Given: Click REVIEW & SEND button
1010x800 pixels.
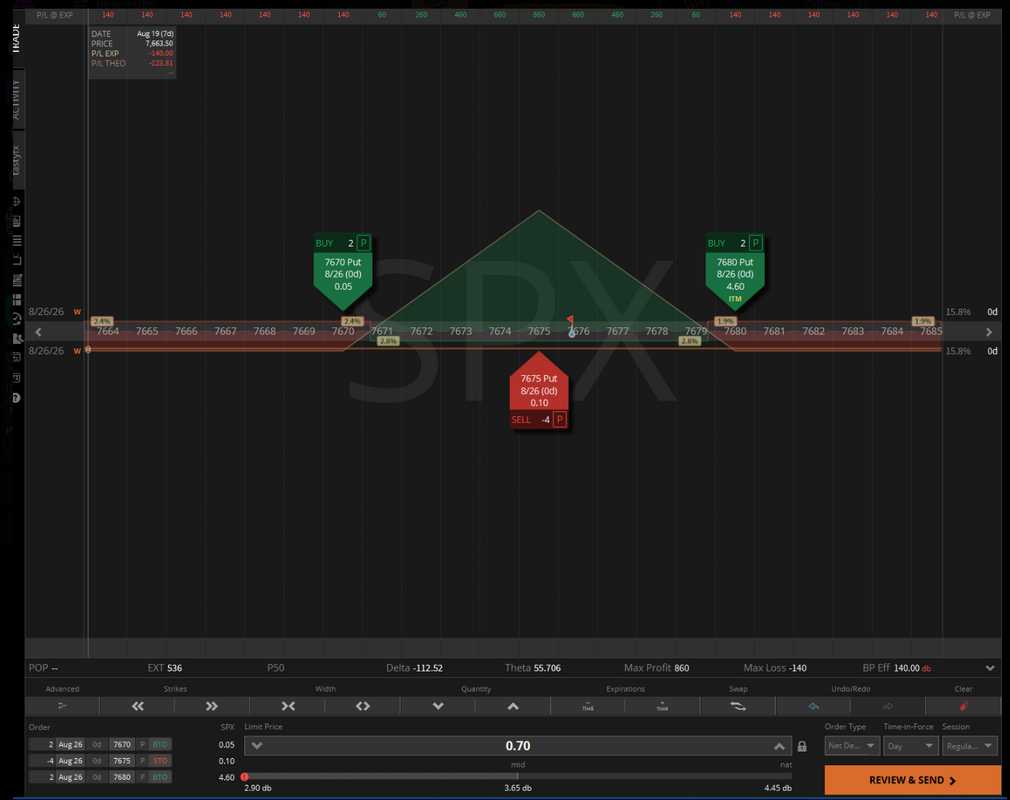Looking at the screenshot, I should pos(912,780).
